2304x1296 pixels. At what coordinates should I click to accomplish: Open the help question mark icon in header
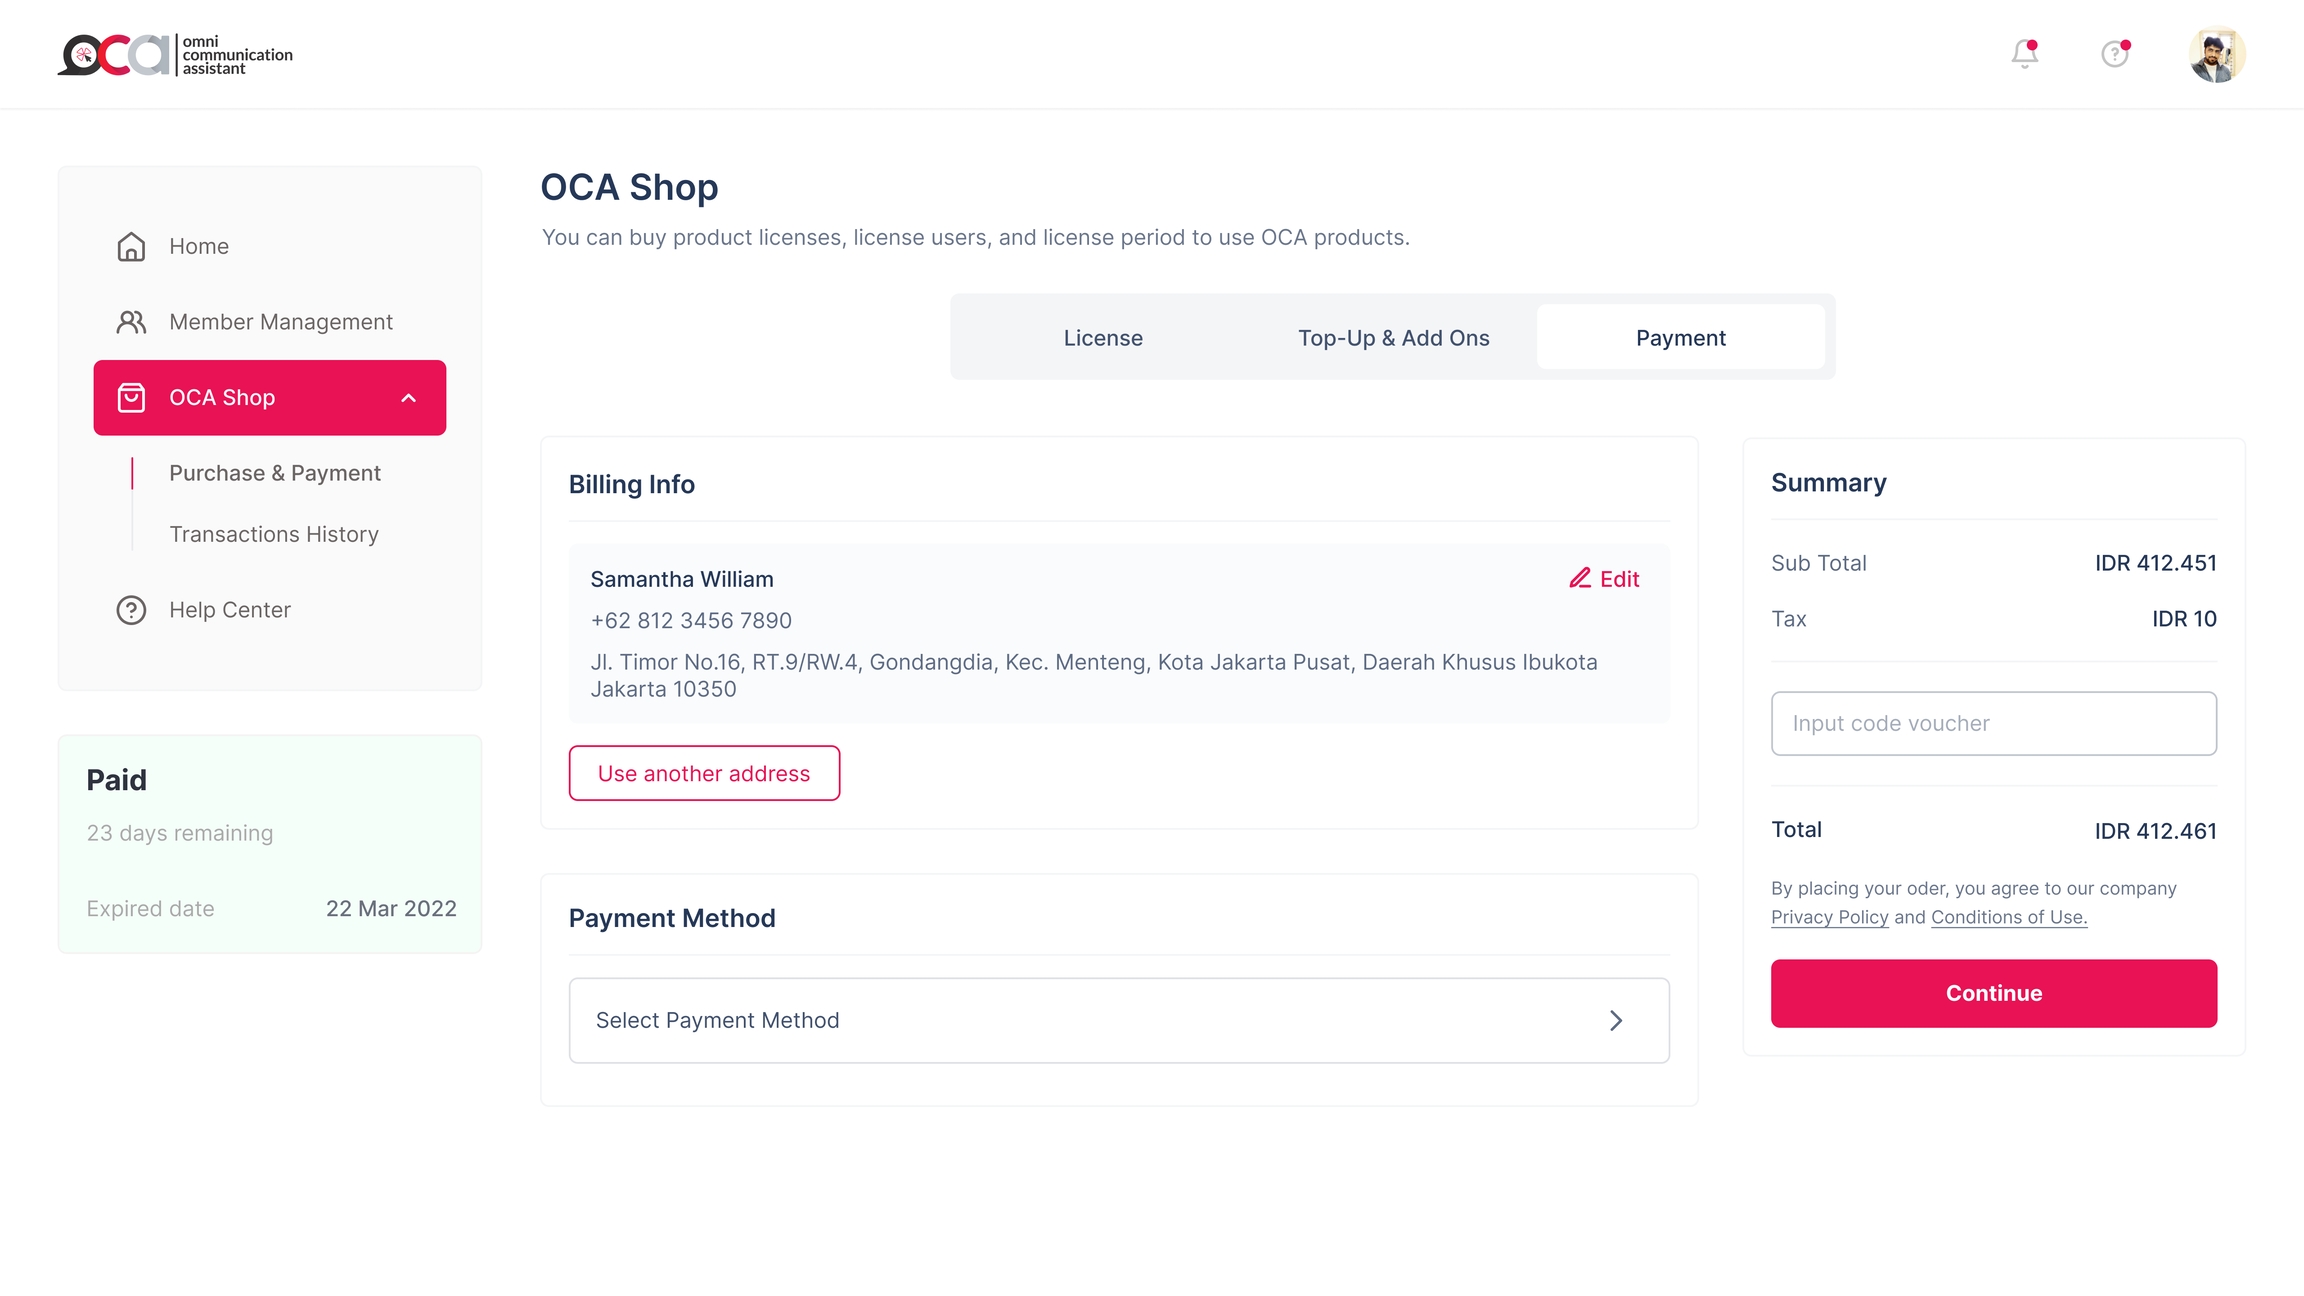2114,54
